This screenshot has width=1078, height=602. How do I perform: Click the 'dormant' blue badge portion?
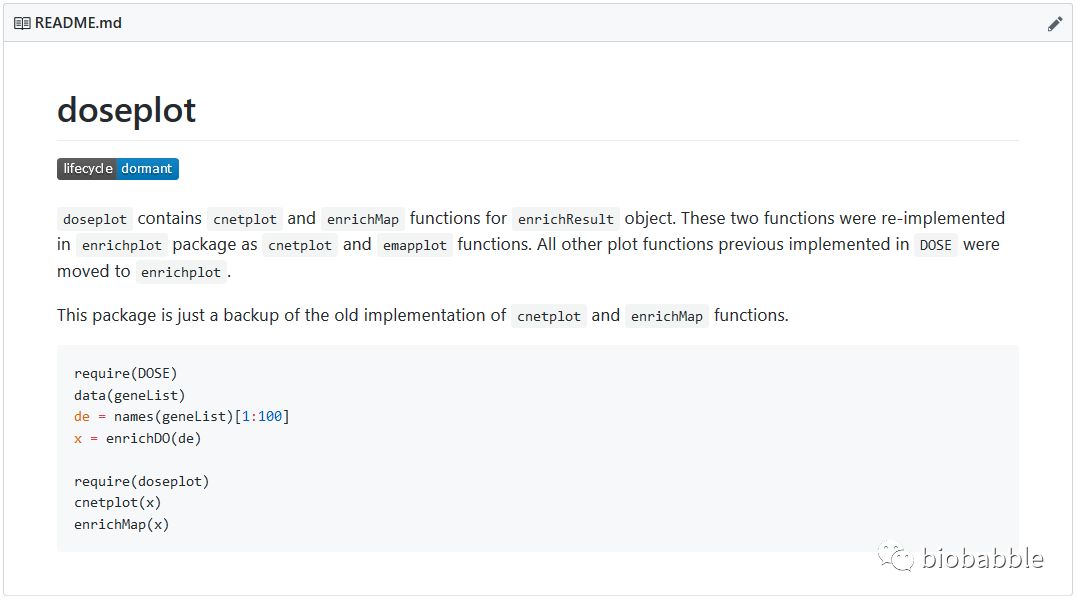point(147,169)
